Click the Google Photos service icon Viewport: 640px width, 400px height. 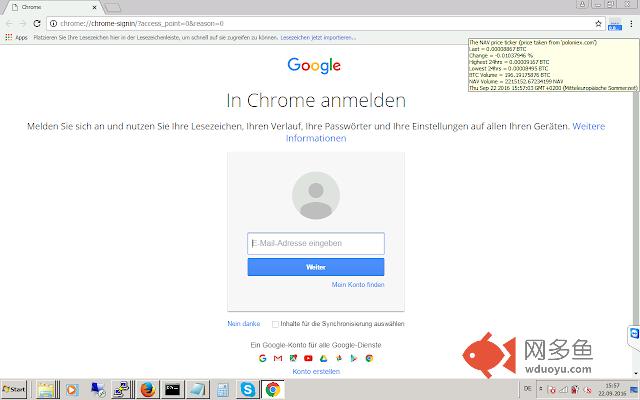pyautogui.click(x=339, y=358)
